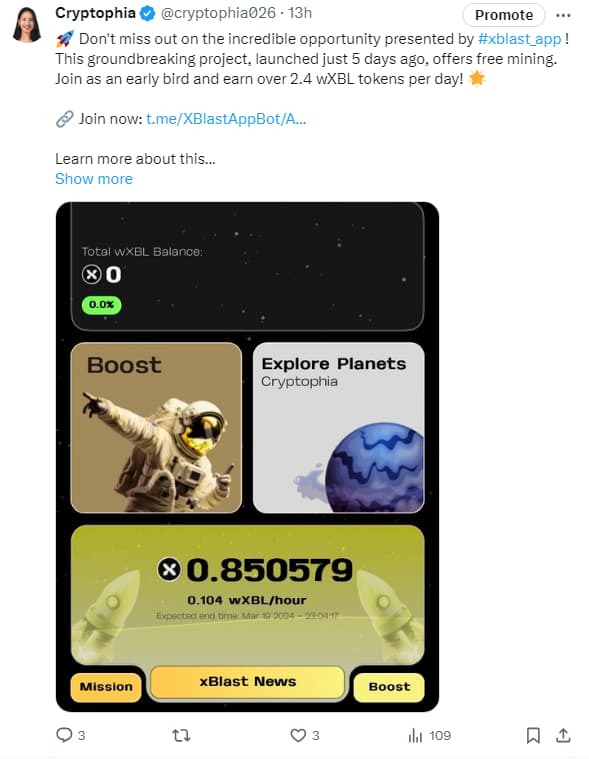
Task: Click the Promote button
Action: coord(504,15)
